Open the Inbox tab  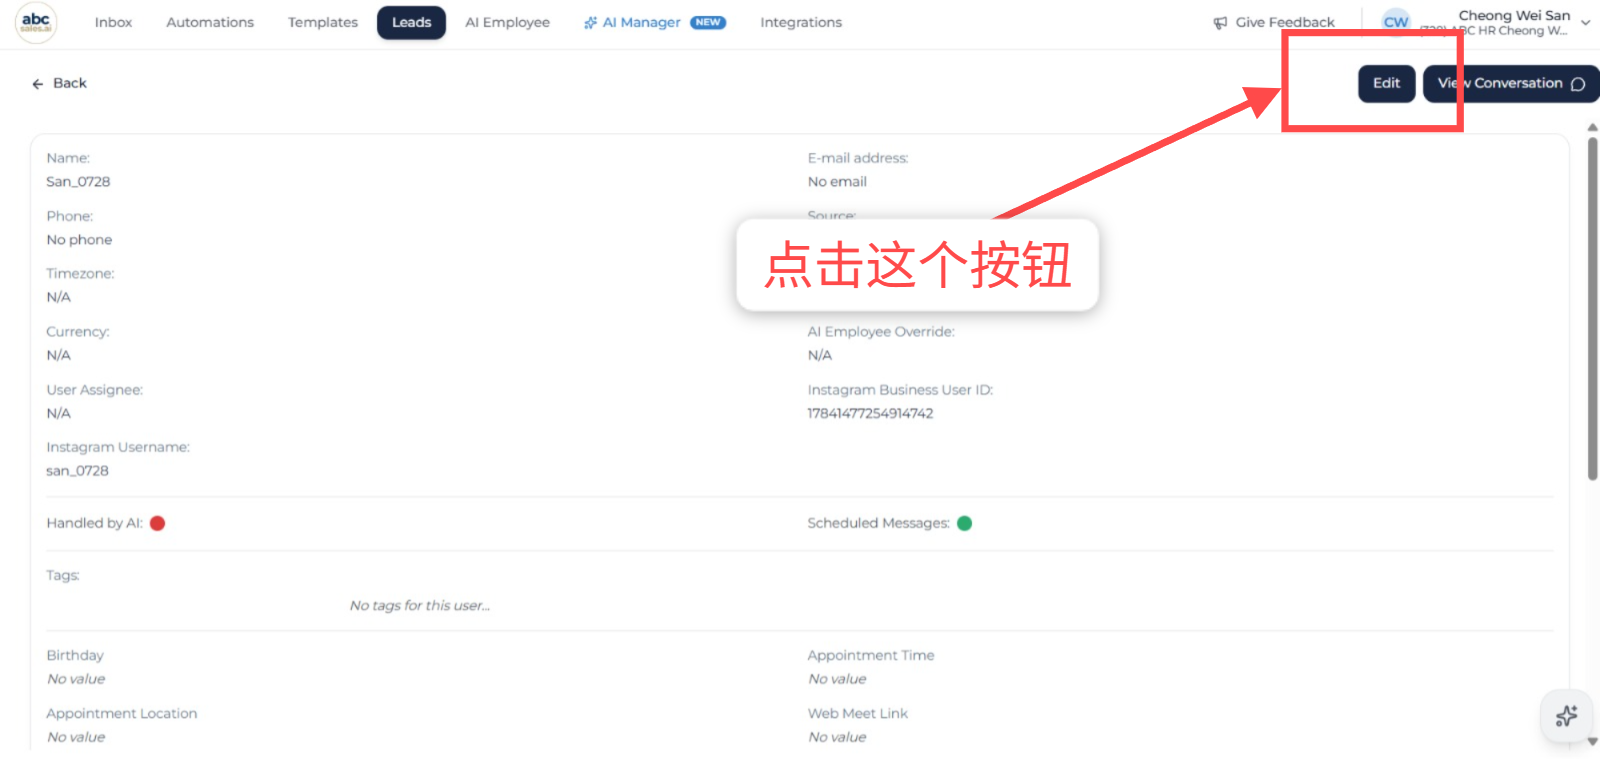[113, 22]
